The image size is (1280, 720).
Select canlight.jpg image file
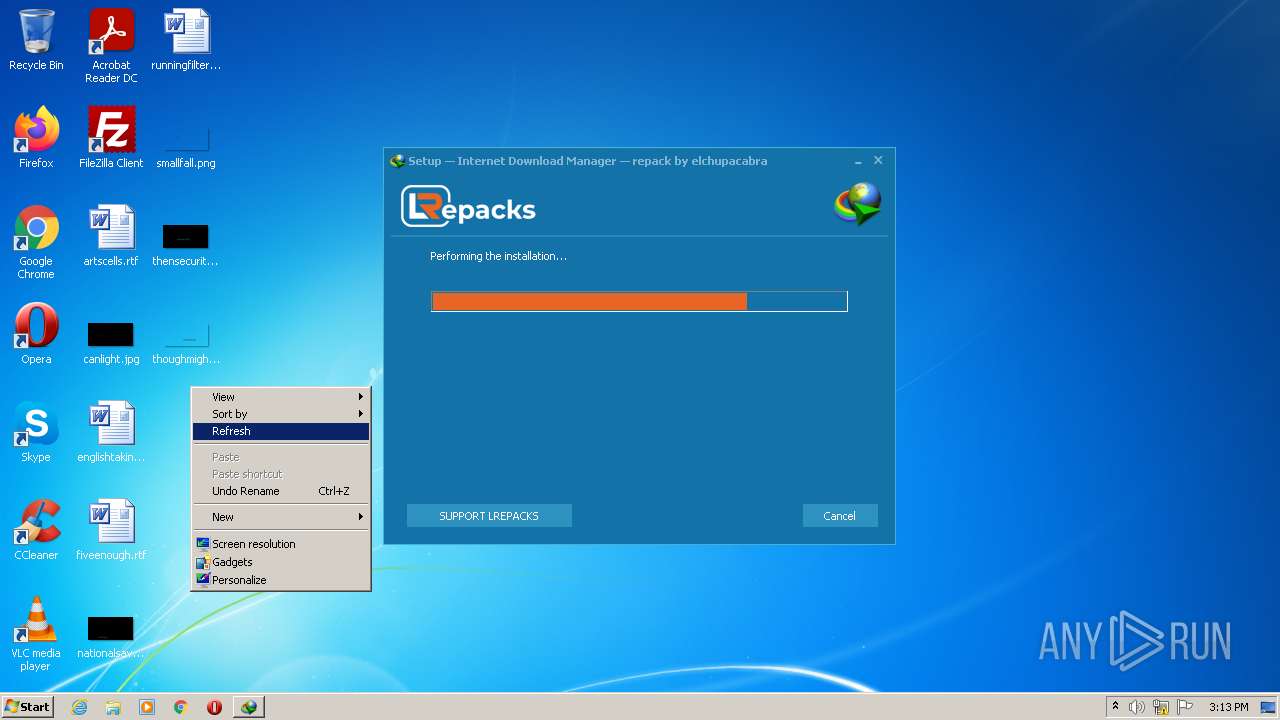tap(111, 343)
